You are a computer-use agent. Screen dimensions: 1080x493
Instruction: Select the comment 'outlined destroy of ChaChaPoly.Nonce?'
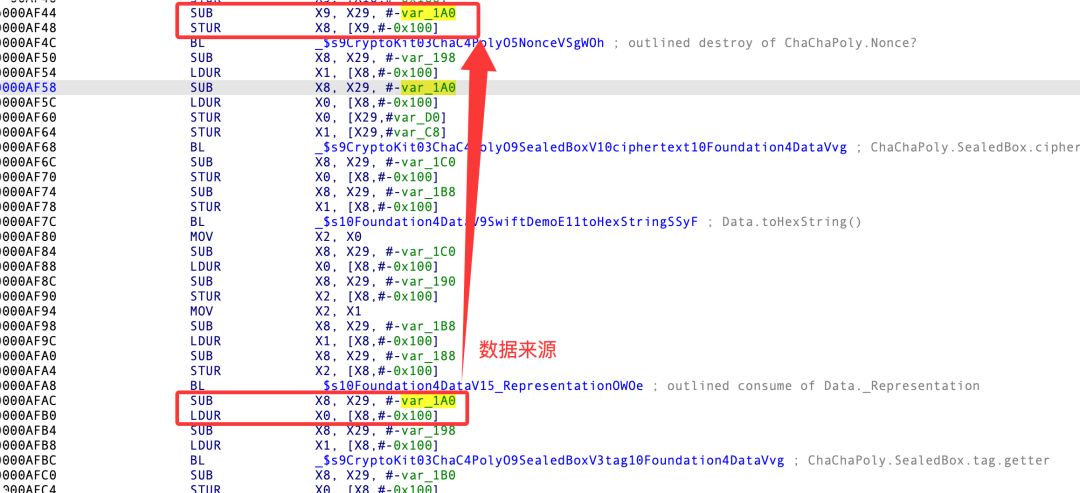773,43
